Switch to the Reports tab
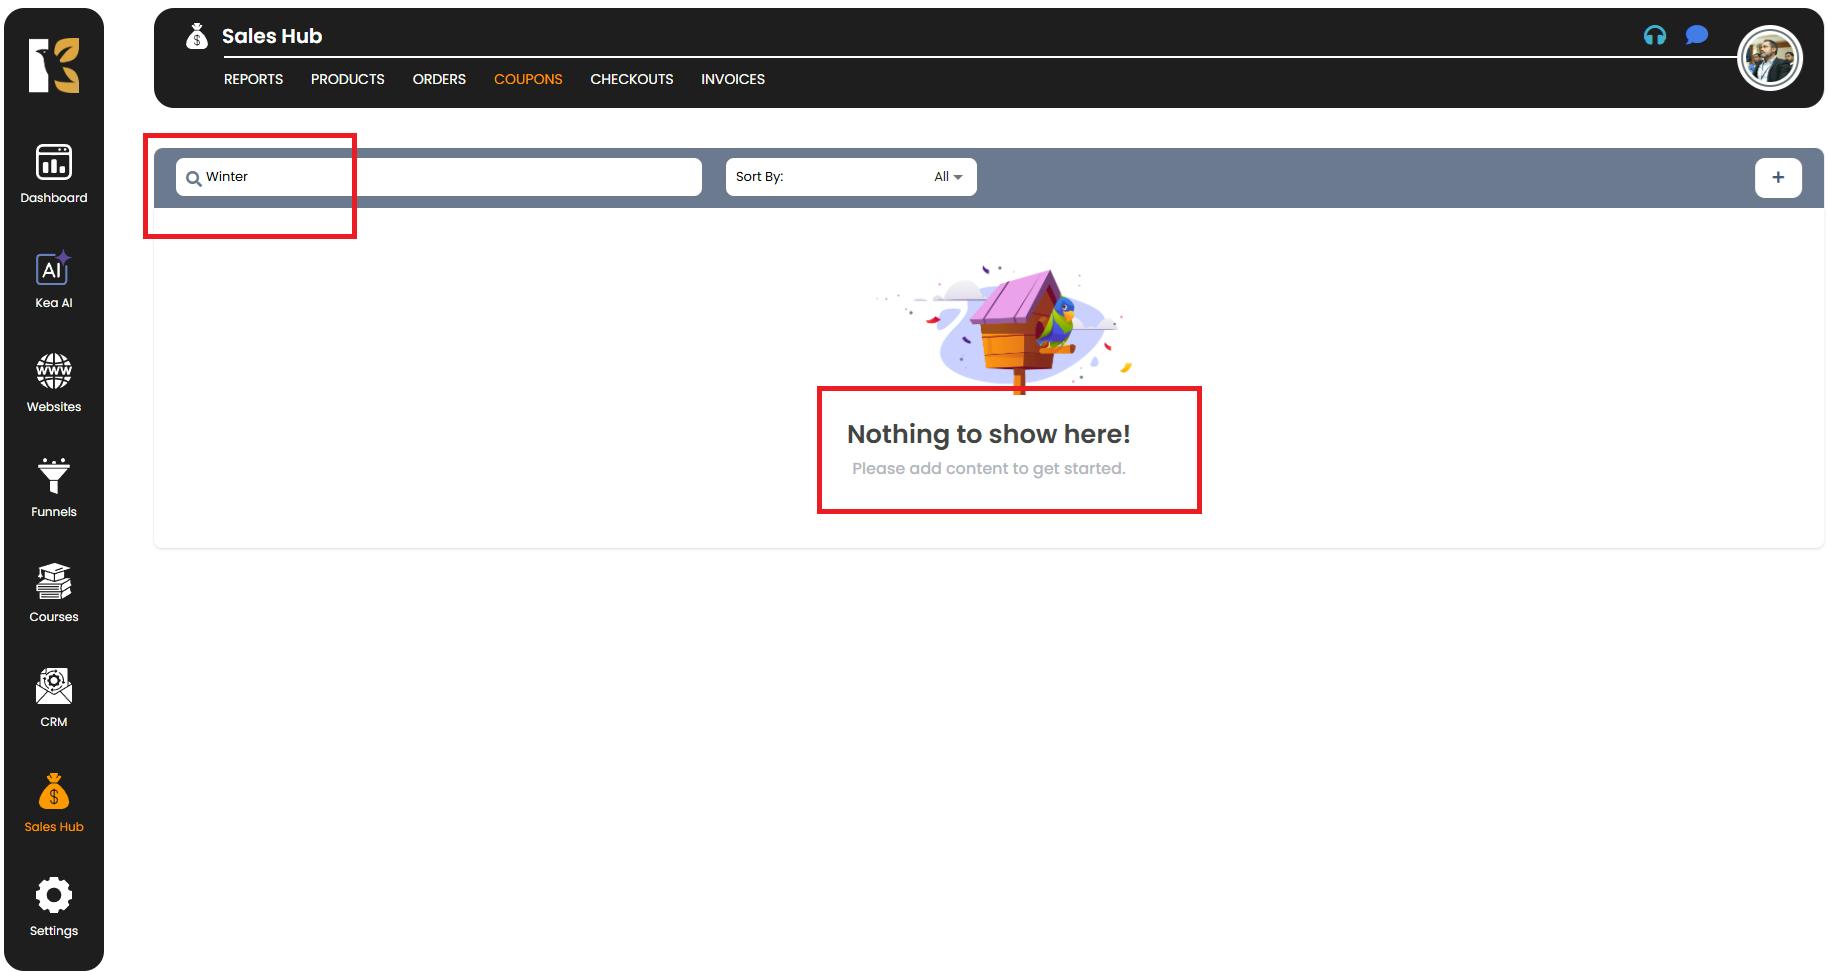 pos(253,79)
